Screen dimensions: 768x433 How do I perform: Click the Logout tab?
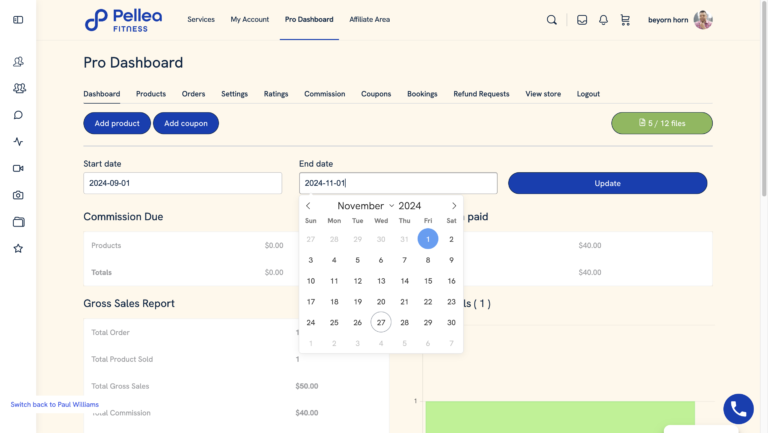(588, 94)
